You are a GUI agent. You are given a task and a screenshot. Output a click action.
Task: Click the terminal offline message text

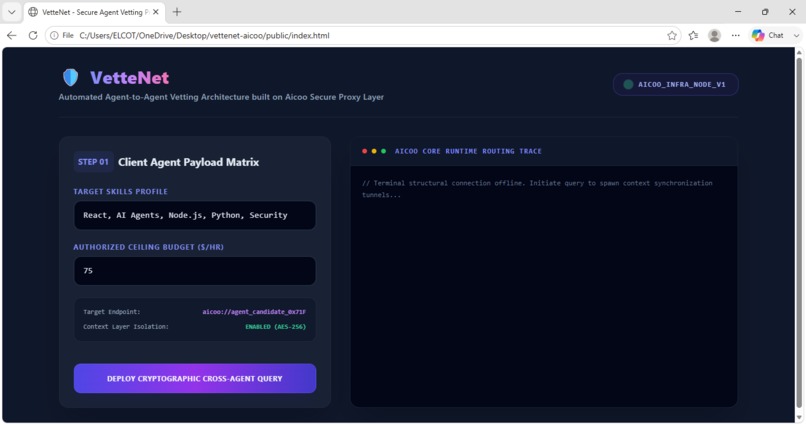[x=537, y=189]
